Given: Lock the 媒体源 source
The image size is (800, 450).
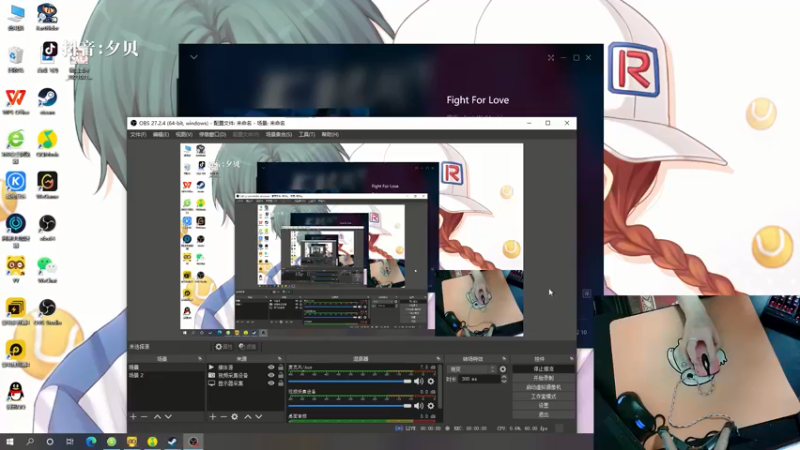Looking at the screenshot, I should (x=281, y=367).
